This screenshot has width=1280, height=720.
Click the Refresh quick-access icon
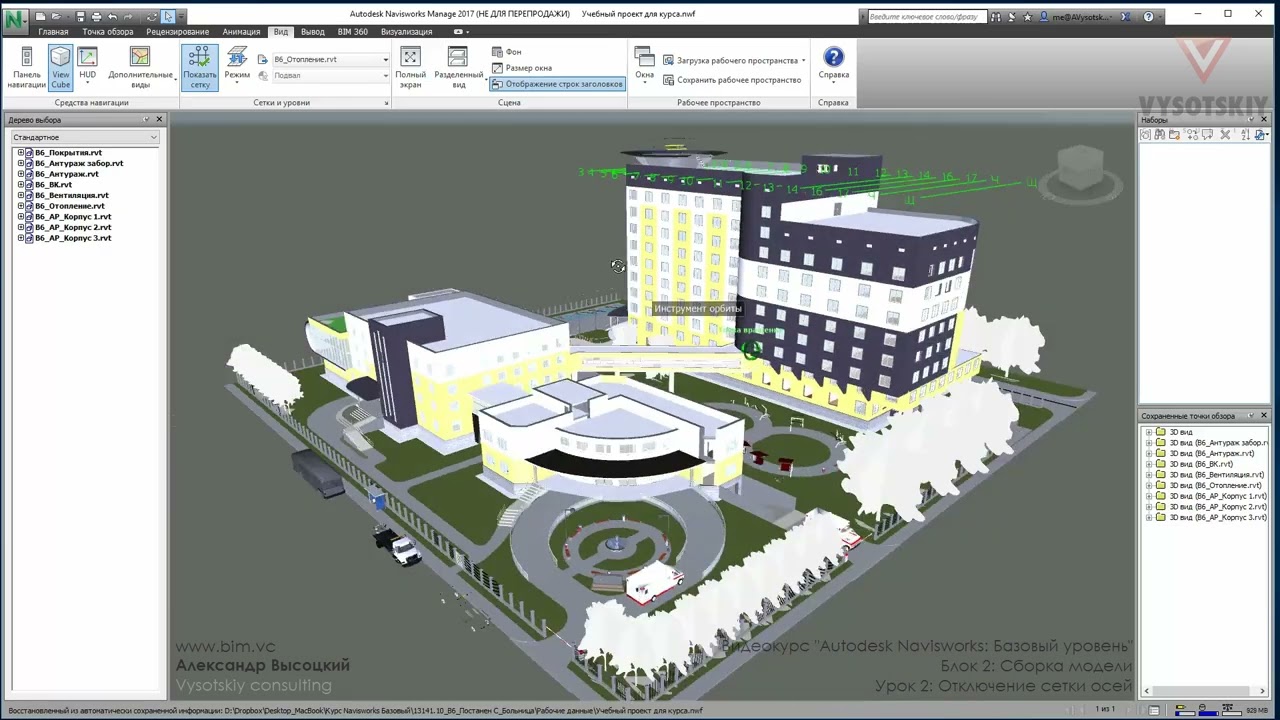coord(152,16)
